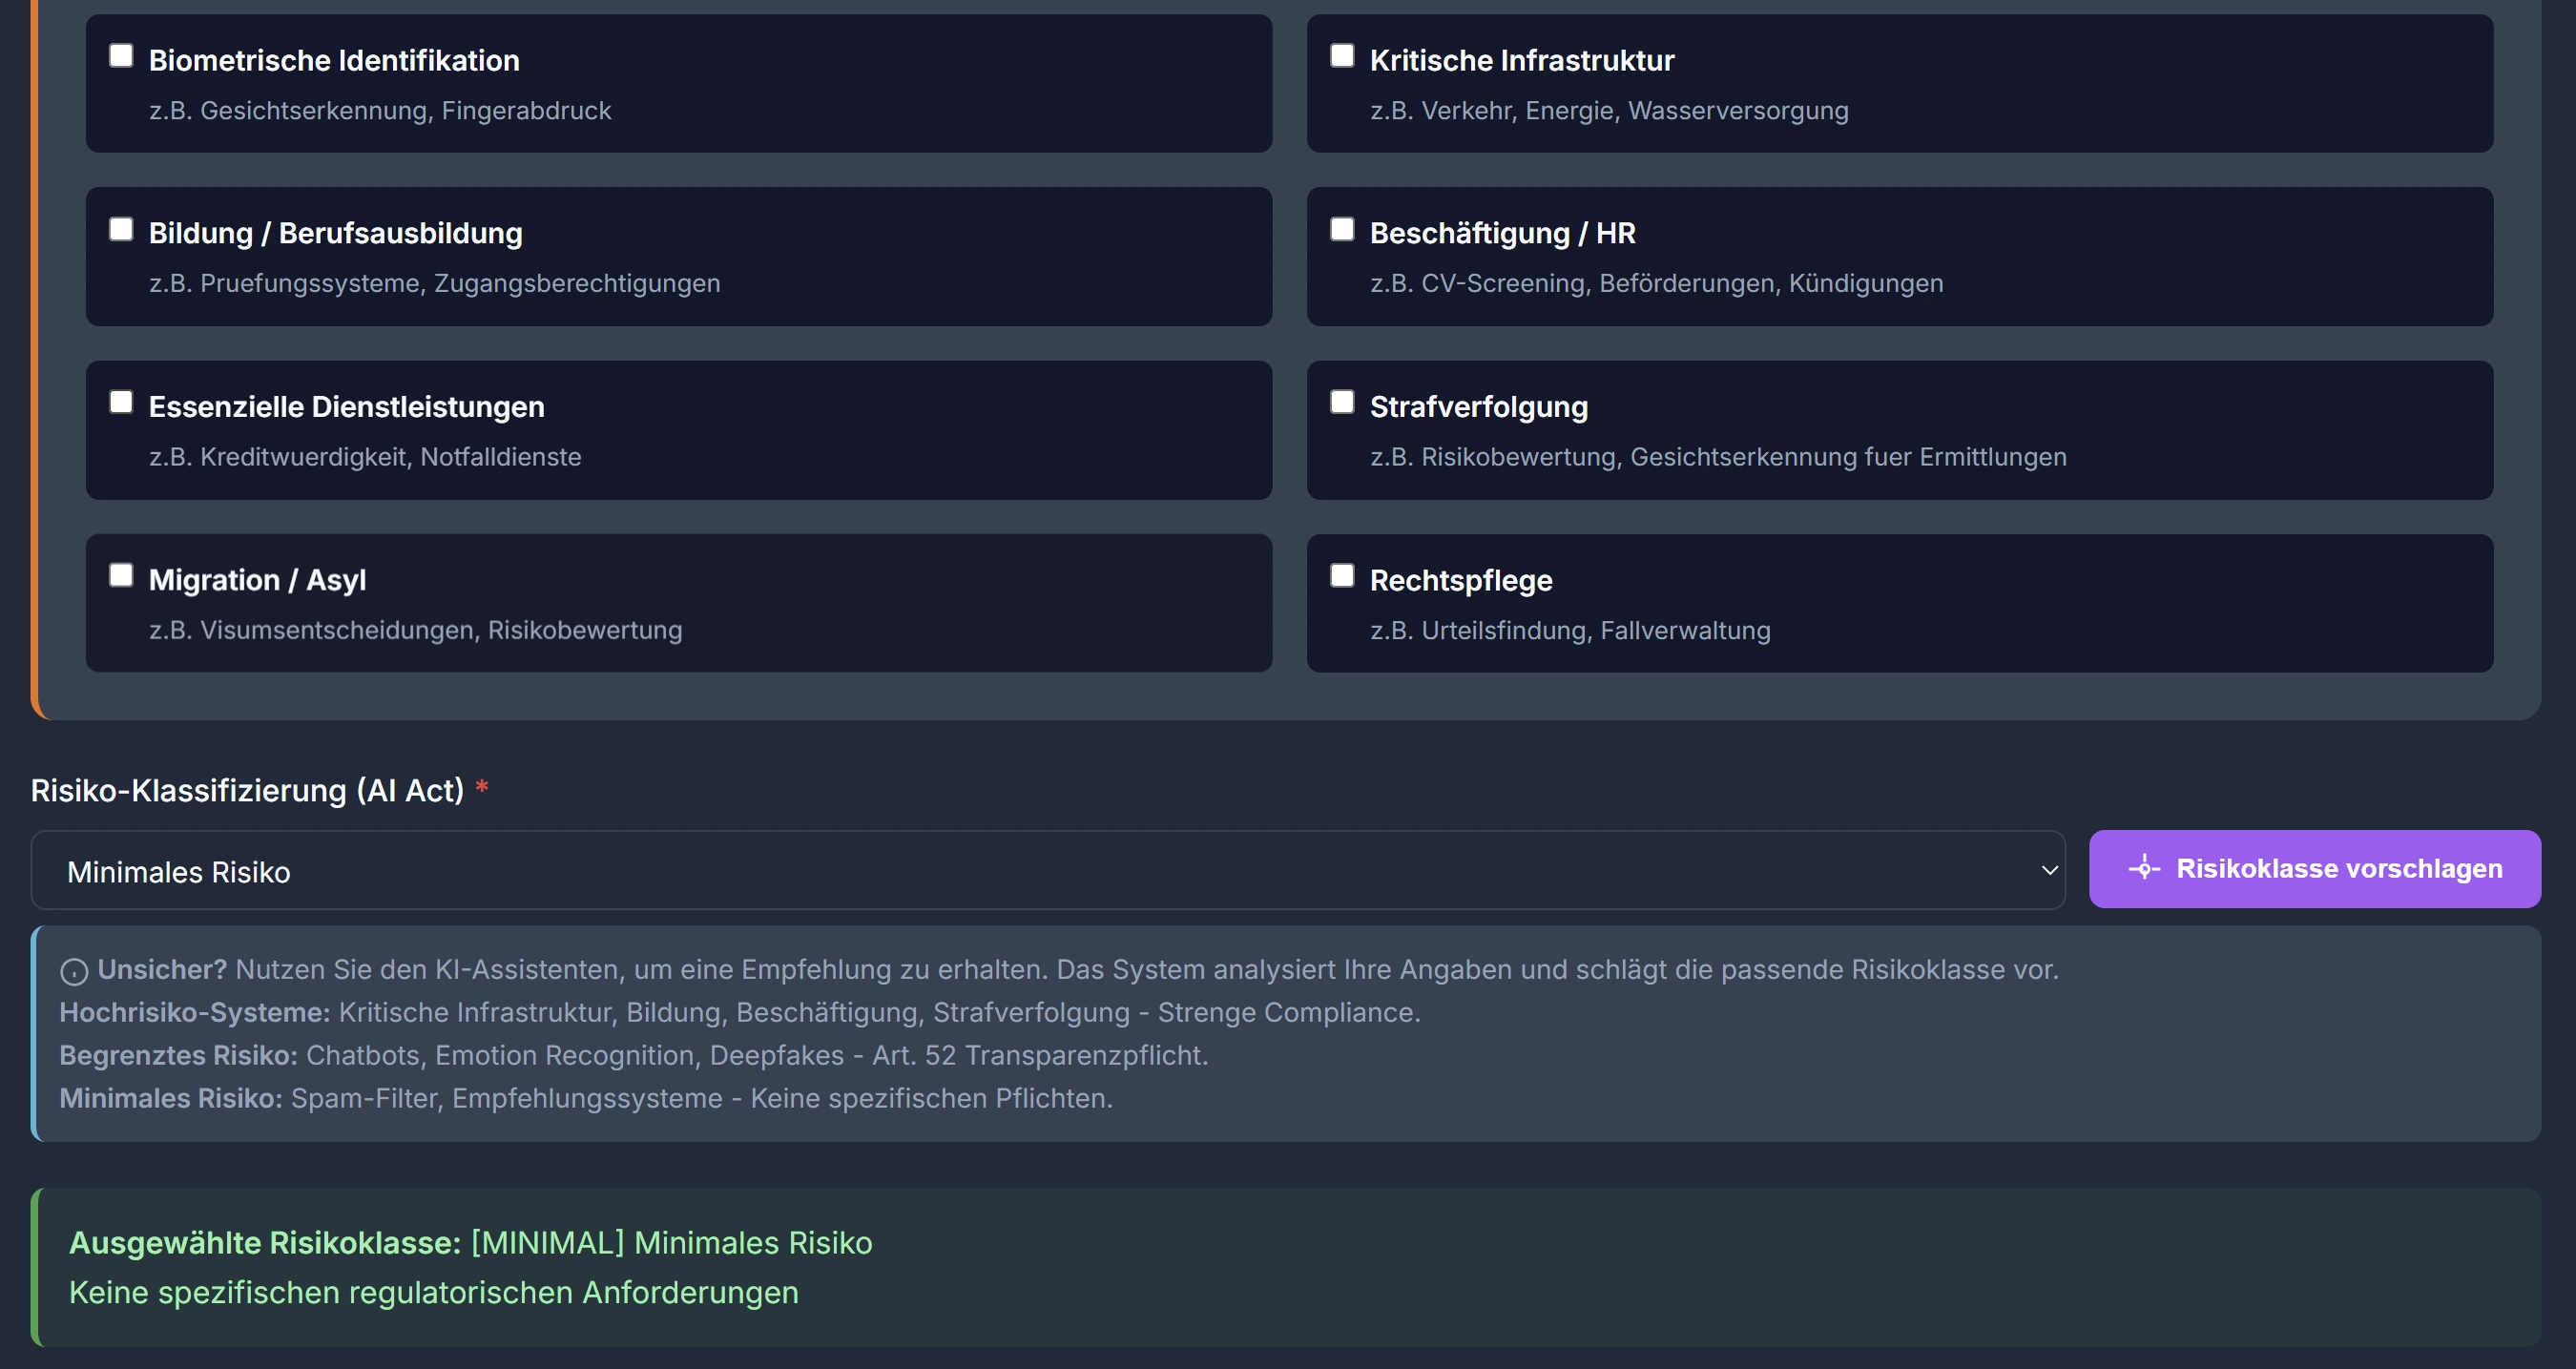The width and height of the screenshot is (2576, 1369).
Task: Tick the Rechtspflege checkbox
Action: click(1342, 576)
